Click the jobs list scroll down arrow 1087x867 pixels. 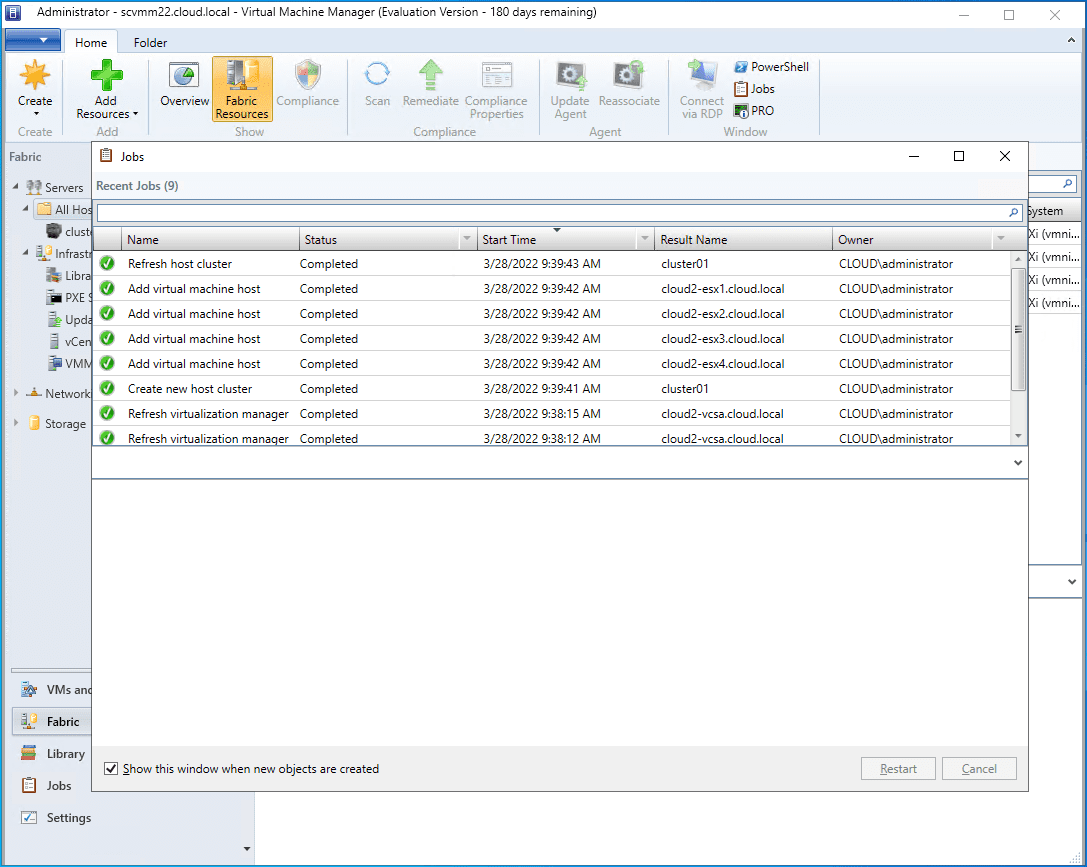pyautogui.click(x=1018, y=436)
